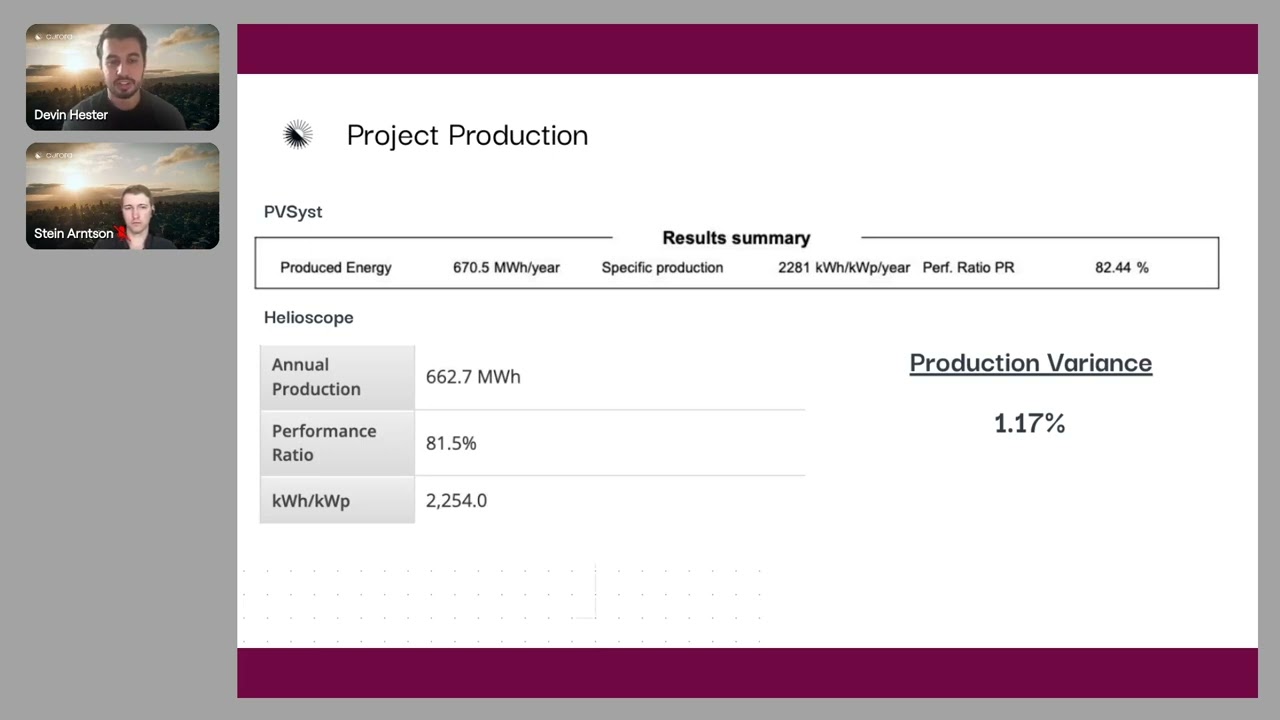The height and width of the screenshot is (720, 1280).
Task: Click the "Specific production" label
Action: [x=662, y=268]
